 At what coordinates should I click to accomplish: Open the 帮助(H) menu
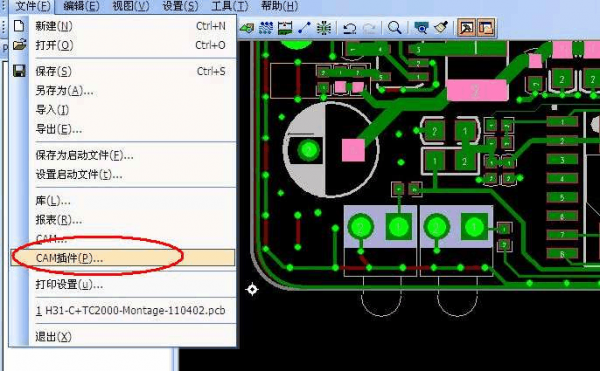point(279,6)
